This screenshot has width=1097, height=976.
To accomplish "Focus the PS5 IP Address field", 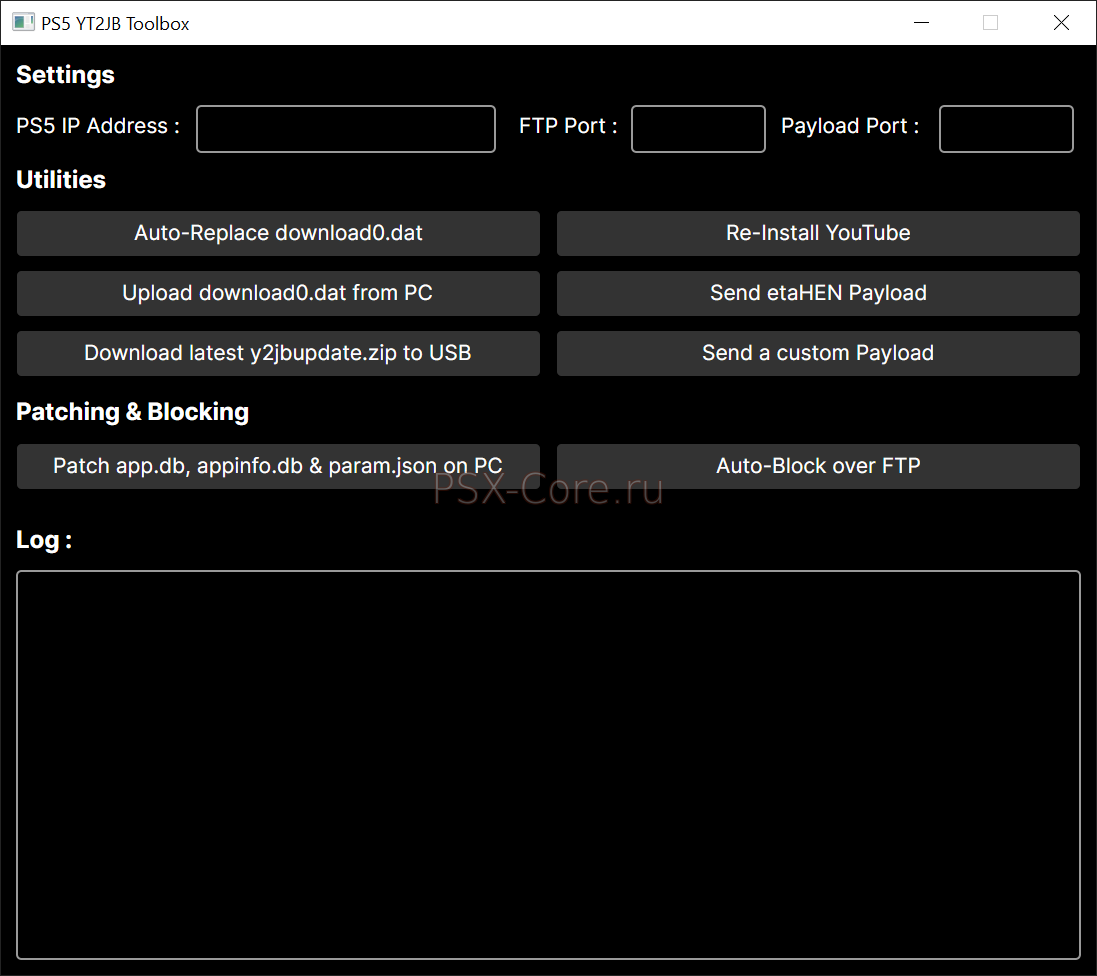I will pos(345,129).
